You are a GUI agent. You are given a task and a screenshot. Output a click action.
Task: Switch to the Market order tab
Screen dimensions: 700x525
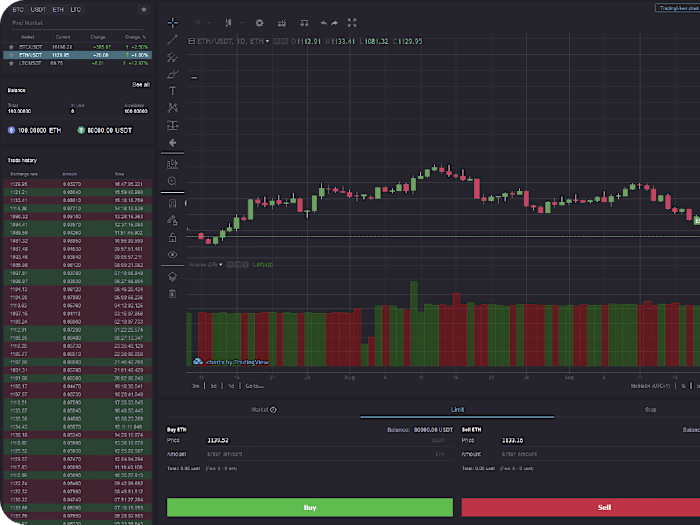(264, 409)
